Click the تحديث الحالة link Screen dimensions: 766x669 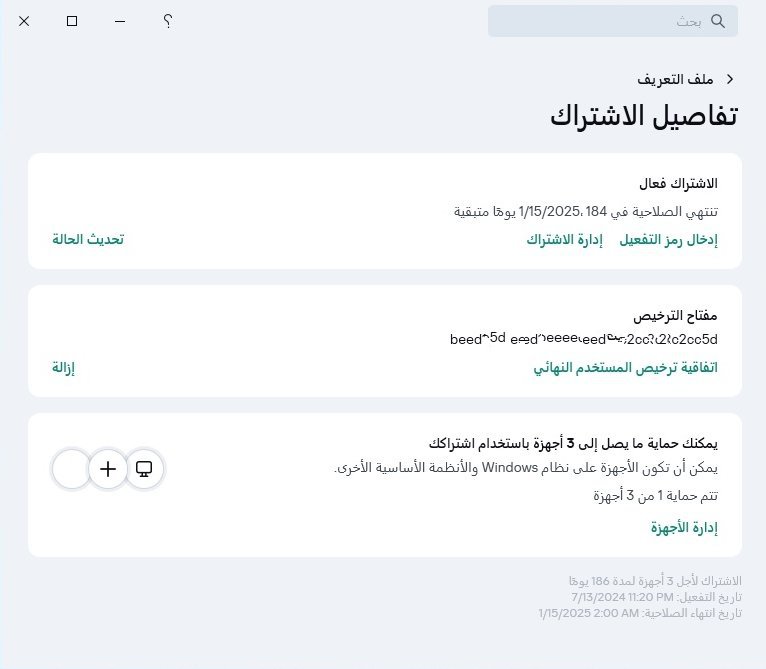pyautogui.click(x=88, y=239)
